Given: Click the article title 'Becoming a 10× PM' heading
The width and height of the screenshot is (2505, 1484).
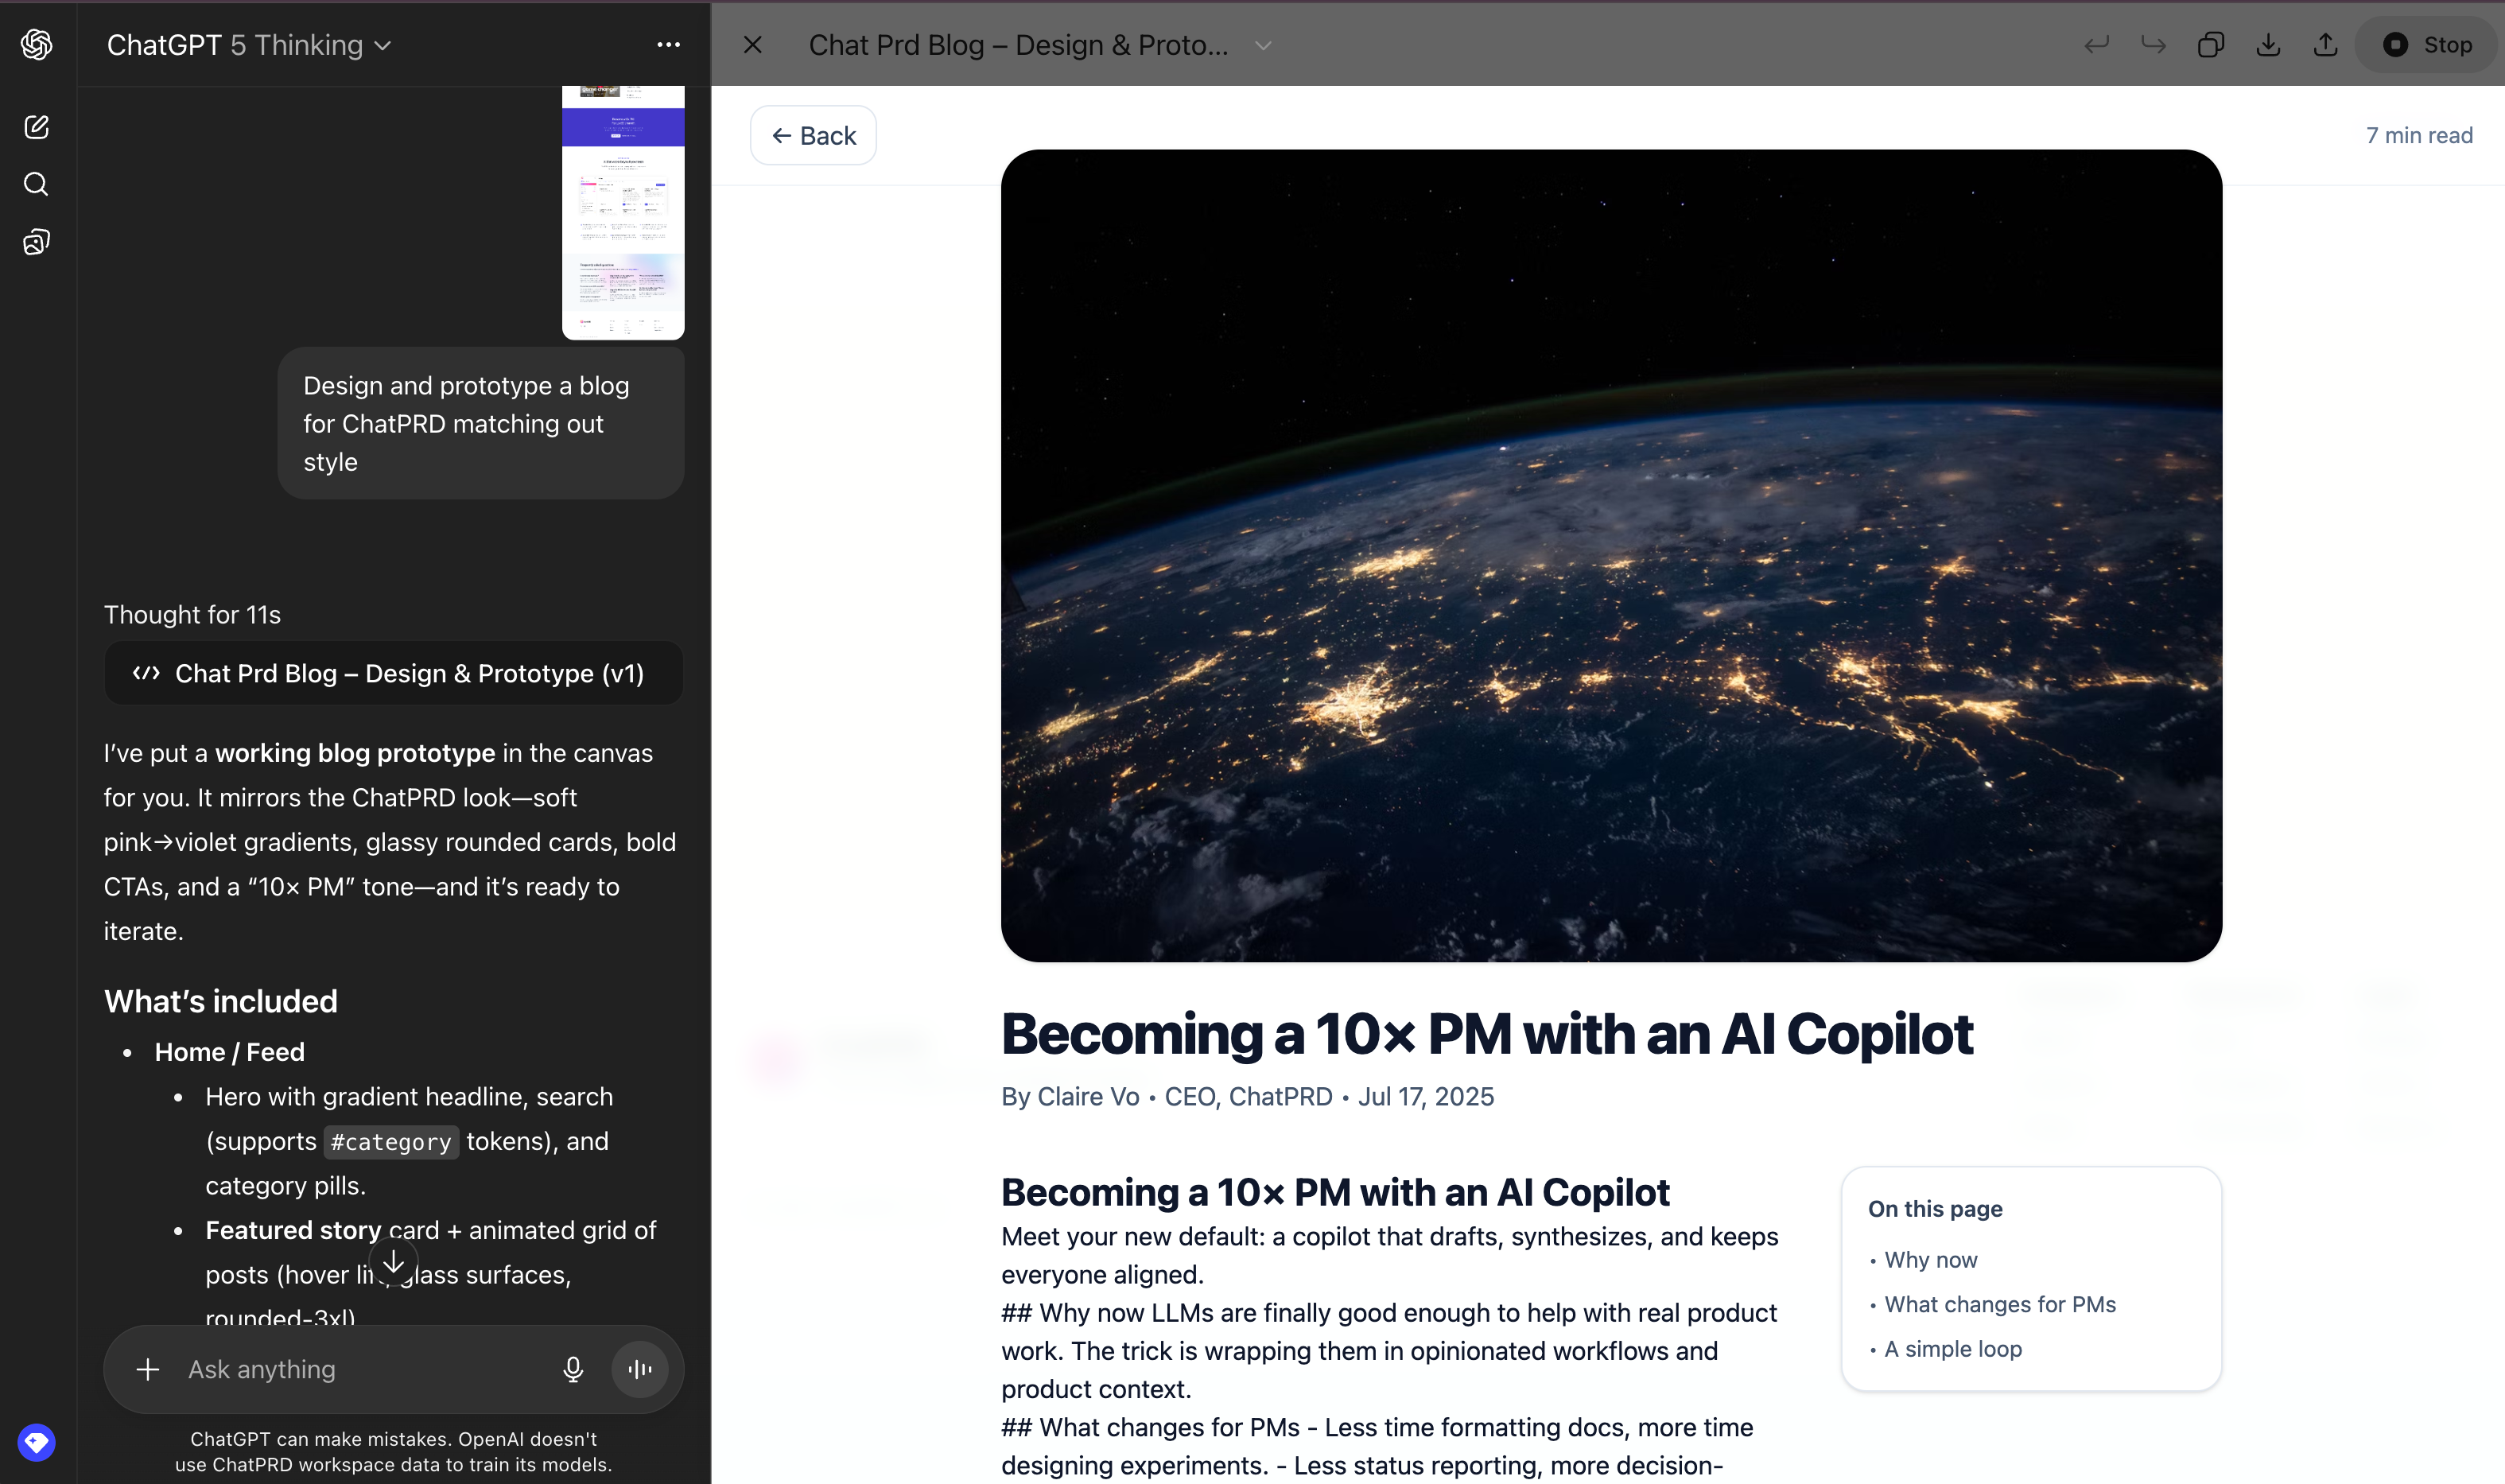Looking at the screenshot, I should pos(1487,1034).
